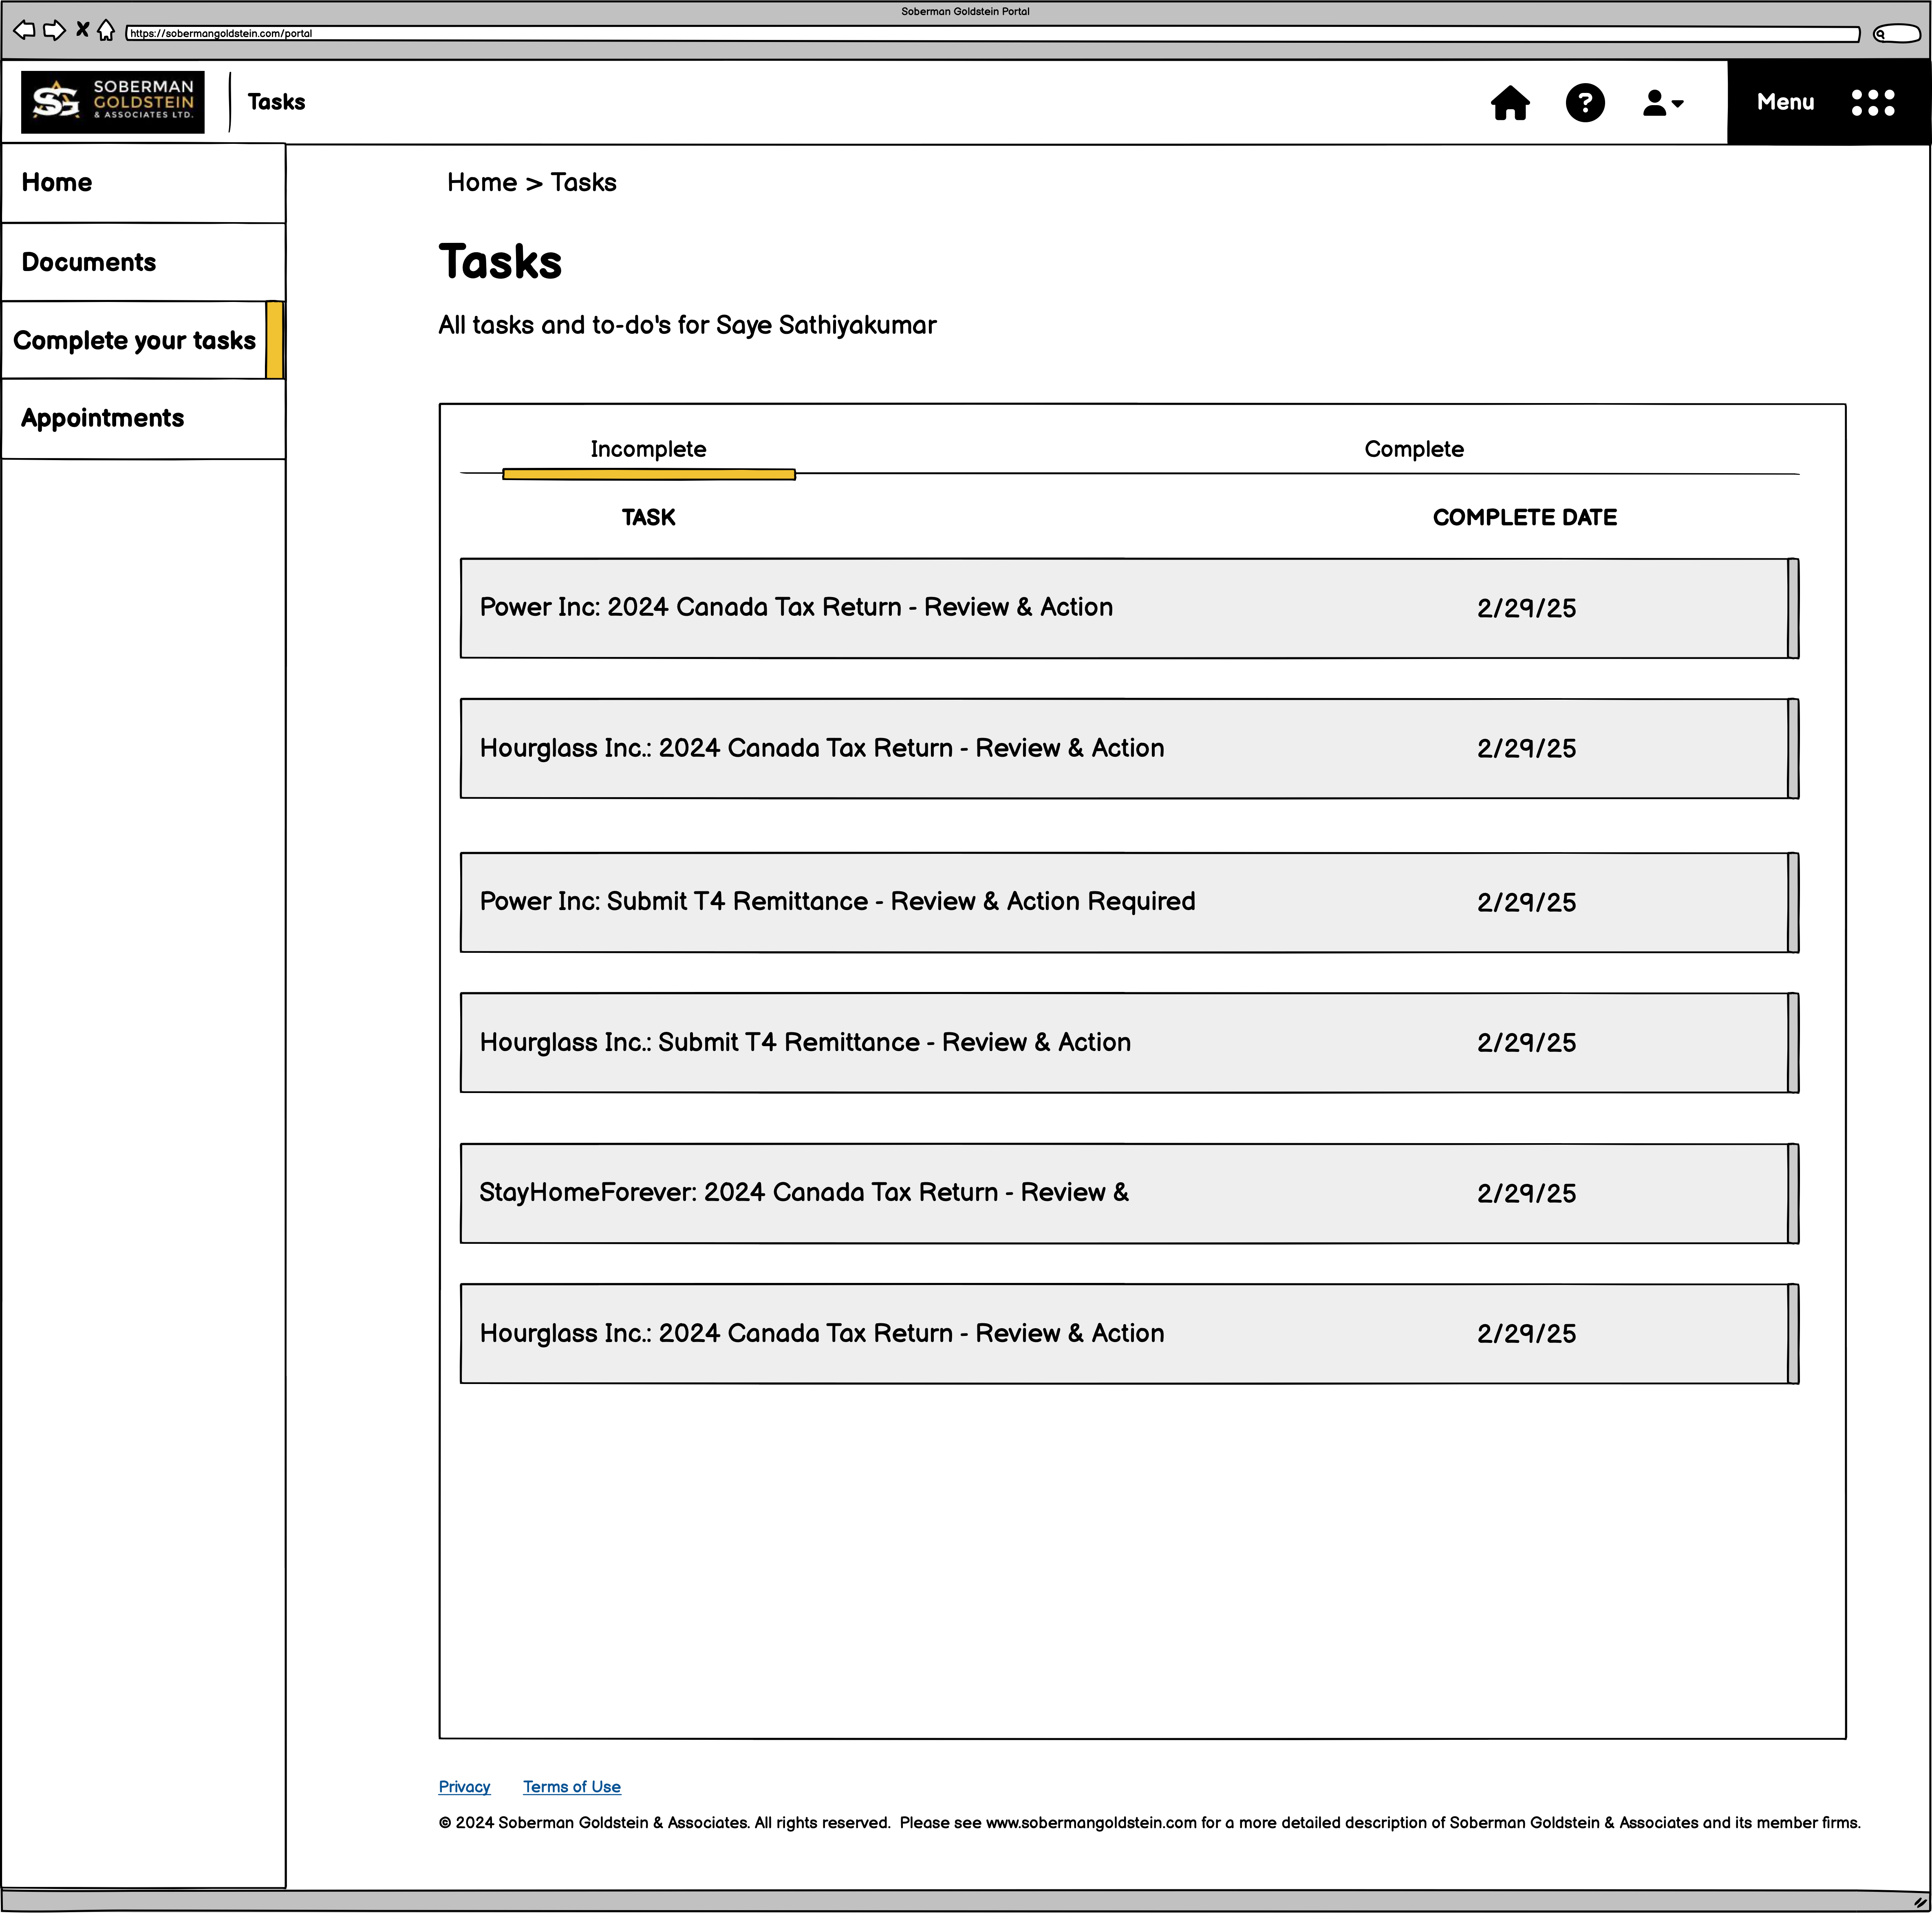Click date in StayHomeForever row
The image size is (1932, 1913).
pos(1526,1194)
